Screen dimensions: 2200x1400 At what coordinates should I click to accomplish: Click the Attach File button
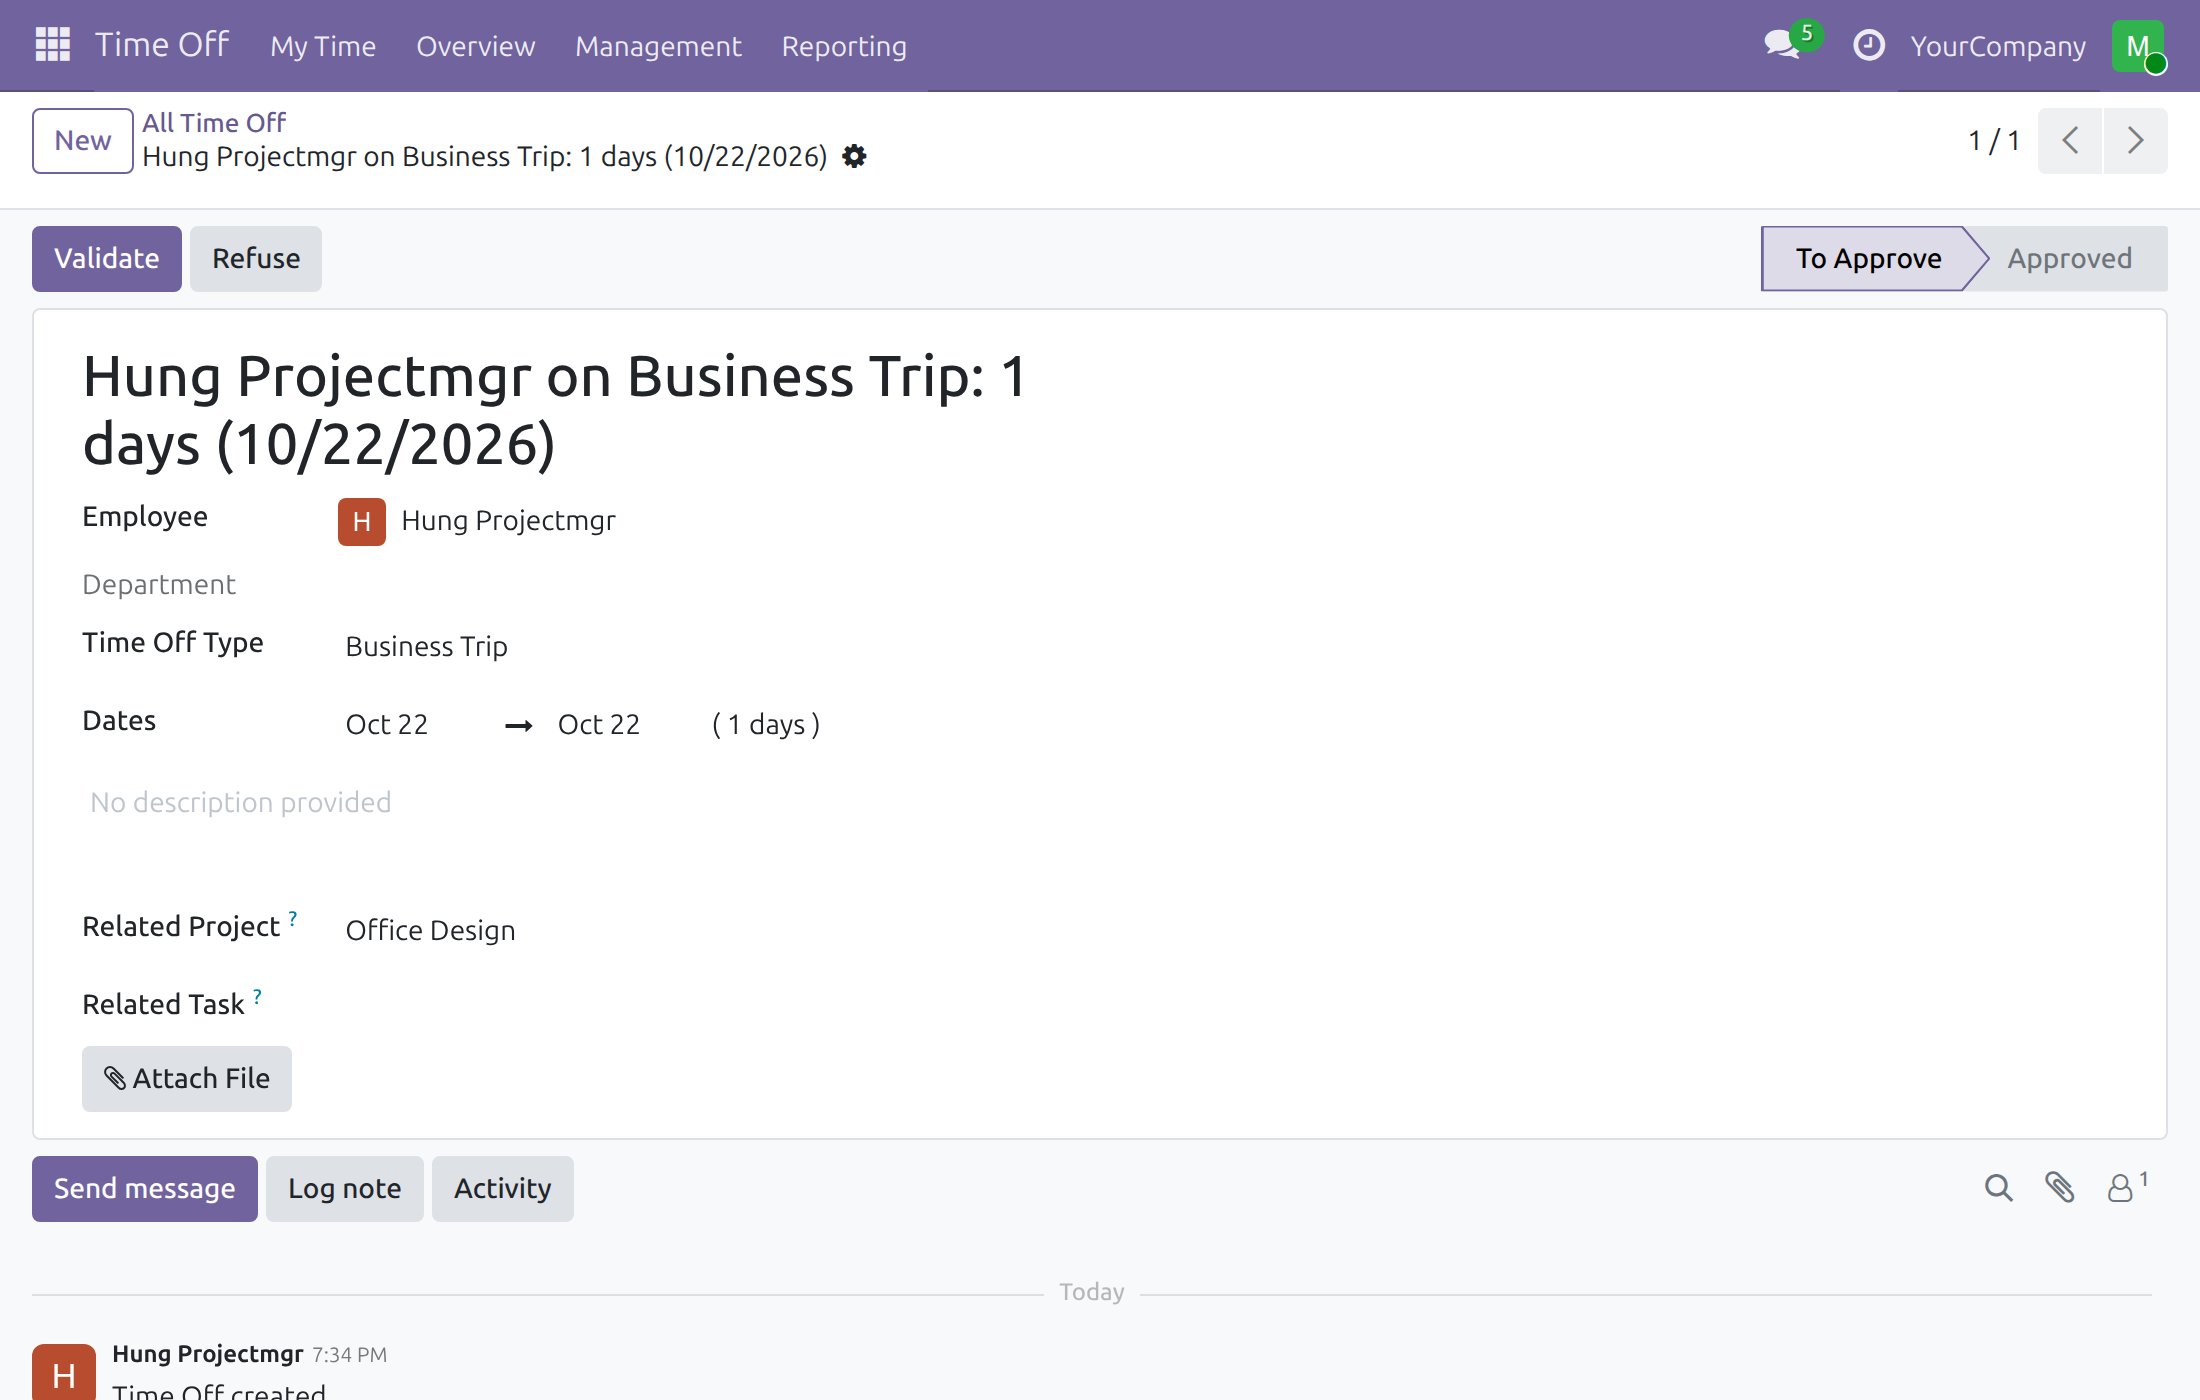click(187, 1079)
